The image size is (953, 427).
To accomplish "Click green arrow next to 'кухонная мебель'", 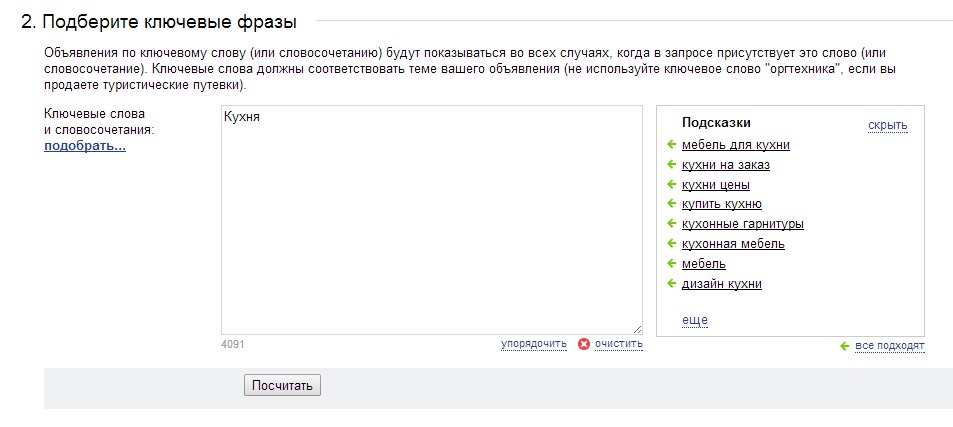I will click(x=672, y=244).
